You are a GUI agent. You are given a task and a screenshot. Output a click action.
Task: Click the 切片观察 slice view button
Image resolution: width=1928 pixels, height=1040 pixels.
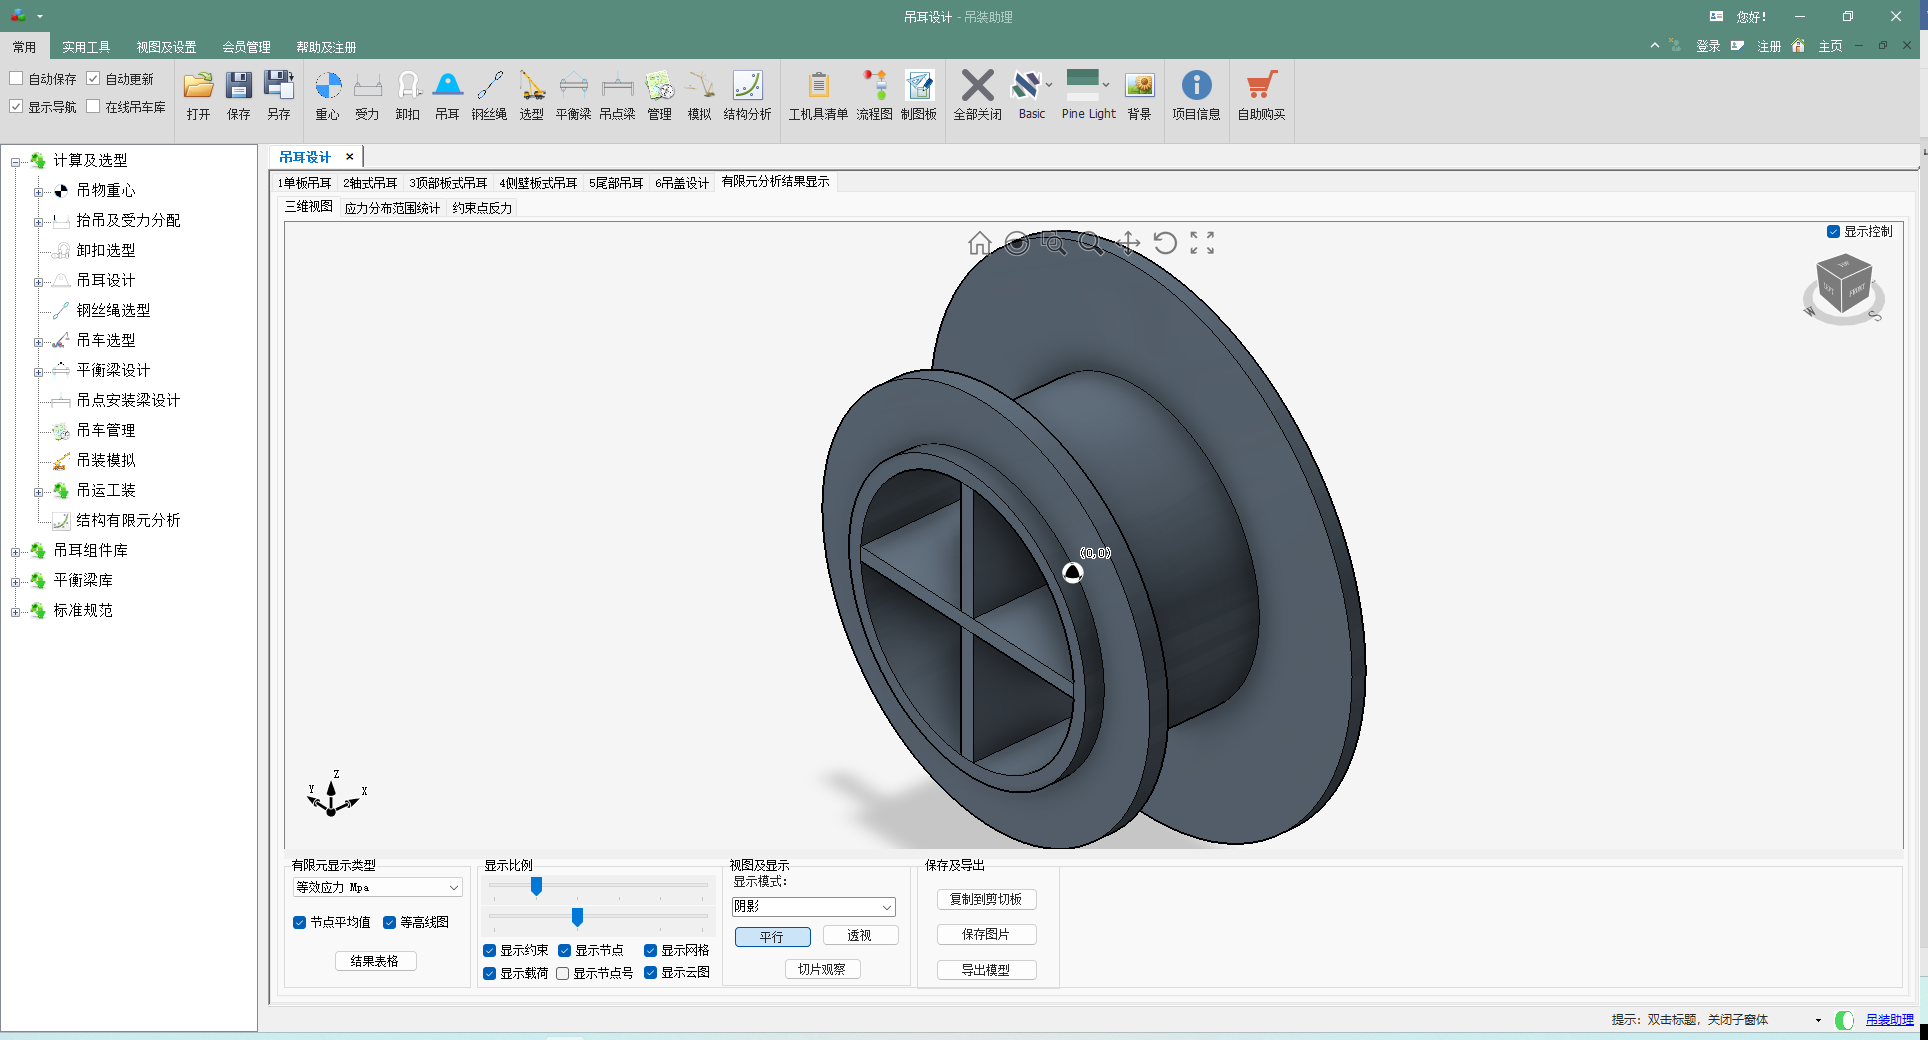pos(822,969)
